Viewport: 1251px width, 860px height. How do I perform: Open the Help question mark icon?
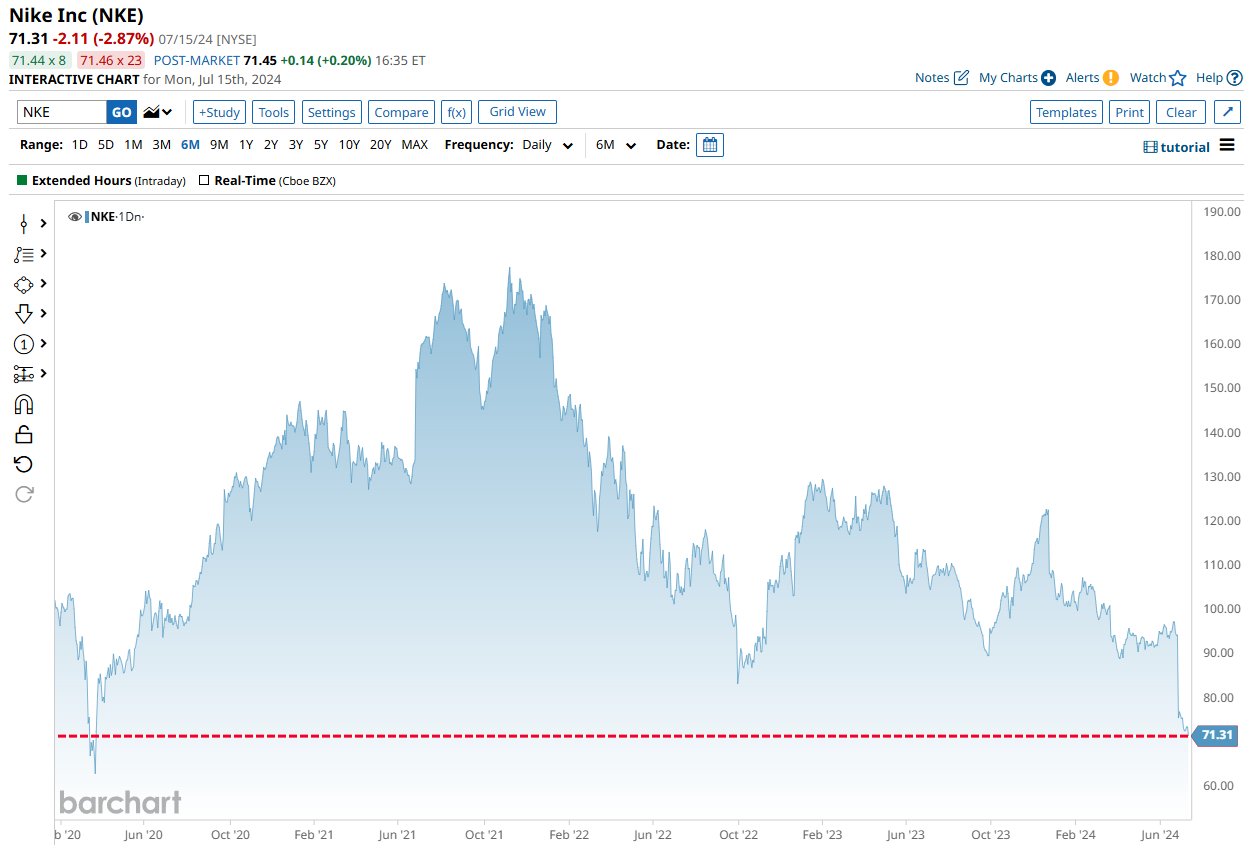1235,78
